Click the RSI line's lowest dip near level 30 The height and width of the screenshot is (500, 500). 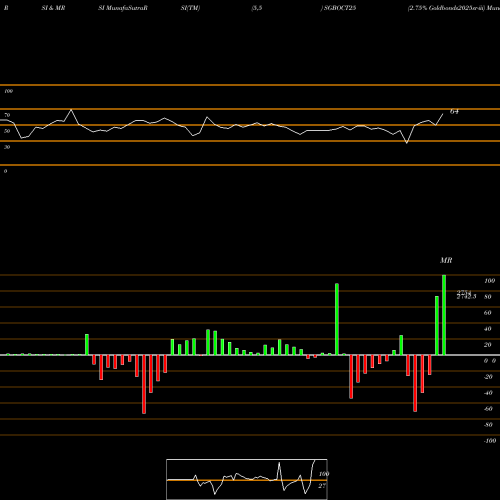coord(407,143)
